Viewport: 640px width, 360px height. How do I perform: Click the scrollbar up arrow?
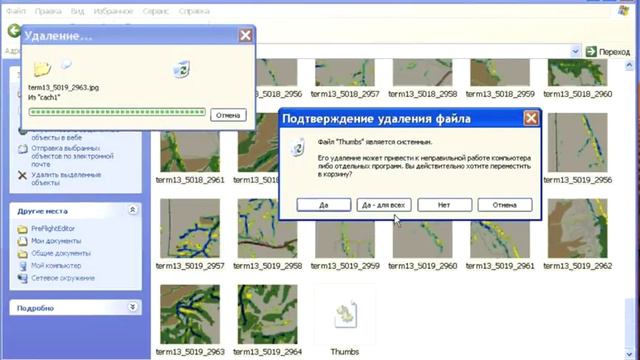629,65
